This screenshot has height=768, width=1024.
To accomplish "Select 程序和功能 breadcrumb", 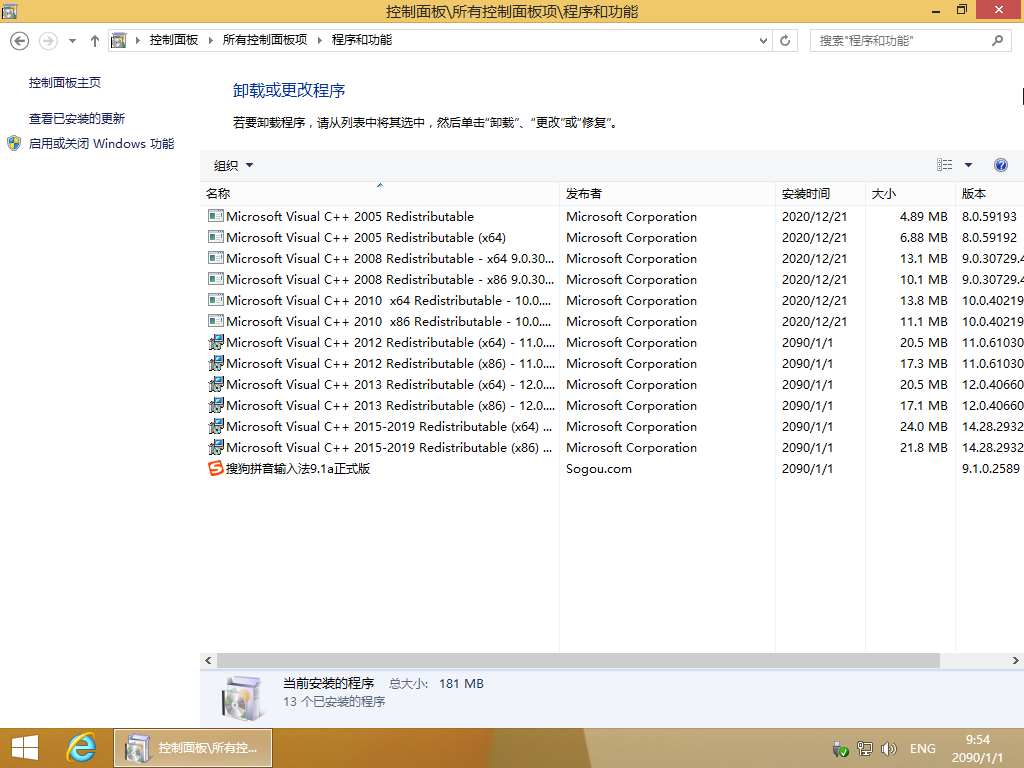I will [362, 40].
